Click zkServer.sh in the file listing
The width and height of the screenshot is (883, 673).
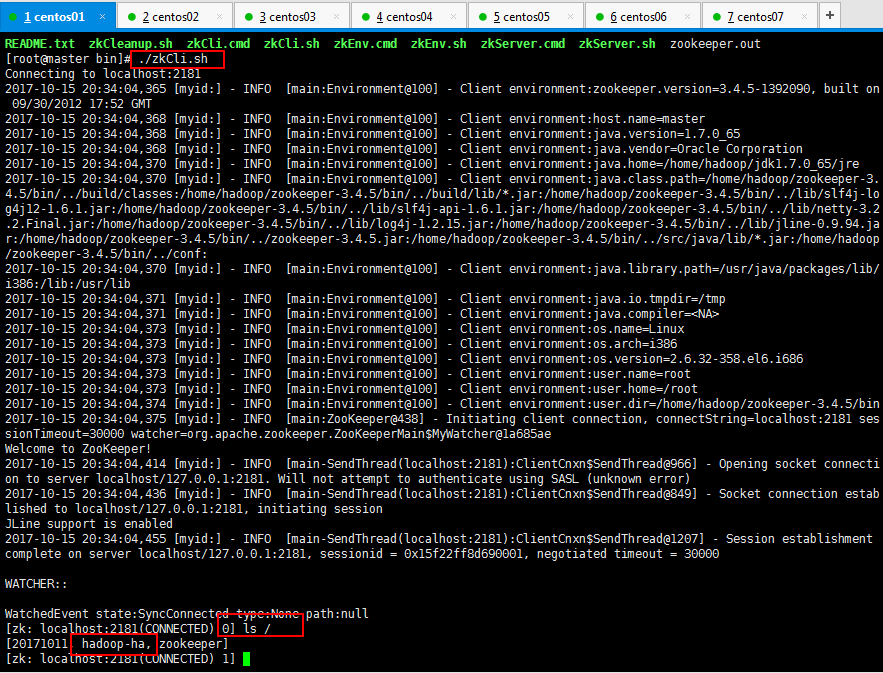coord(617,44)
